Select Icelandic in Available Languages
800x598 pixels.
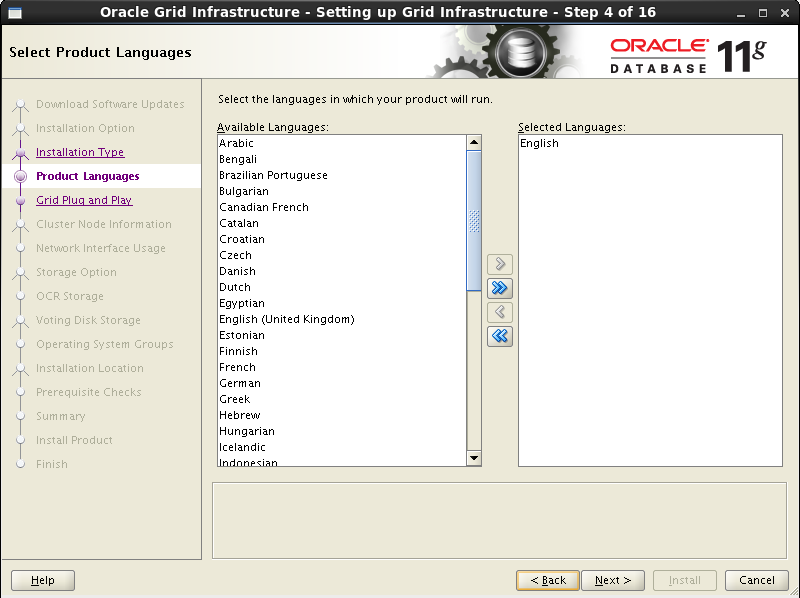(342, 447)
